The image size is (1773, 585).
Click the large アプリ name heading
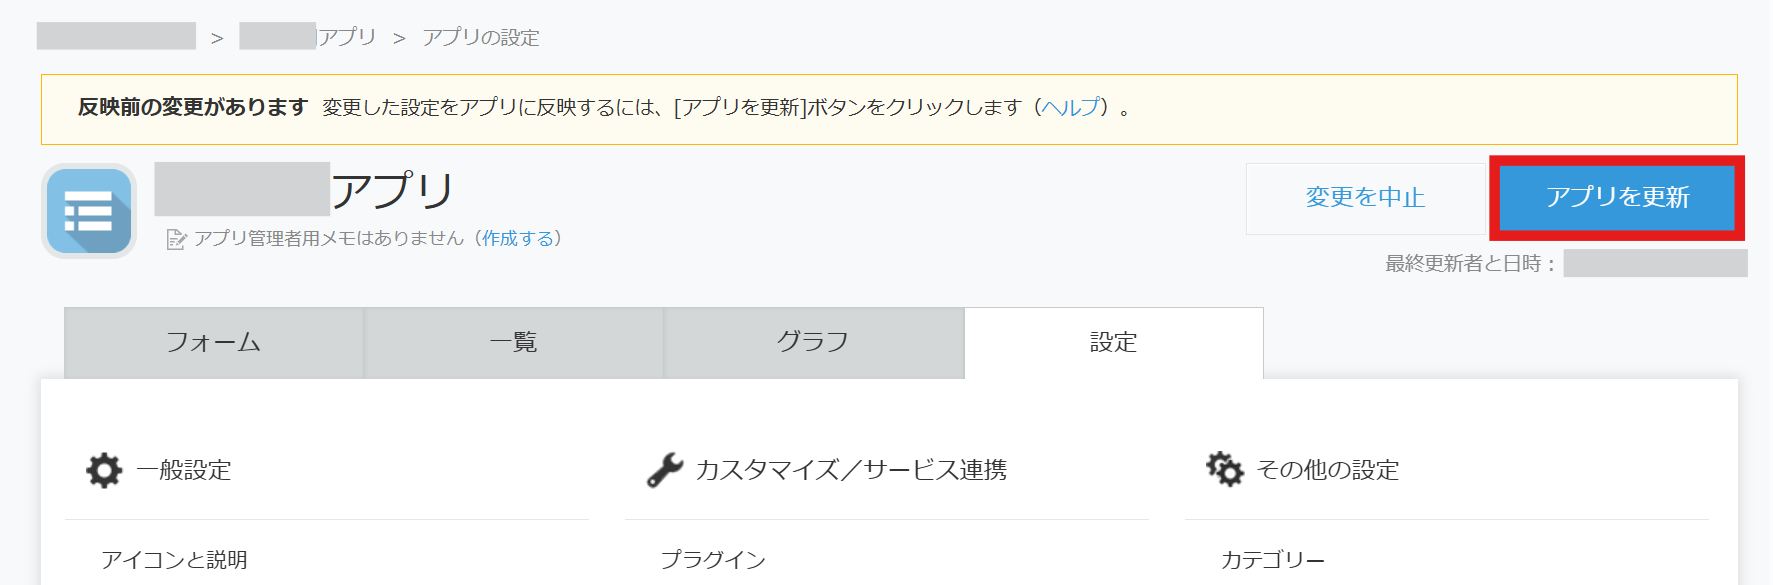pyautogui.click(x=392, y=190)
